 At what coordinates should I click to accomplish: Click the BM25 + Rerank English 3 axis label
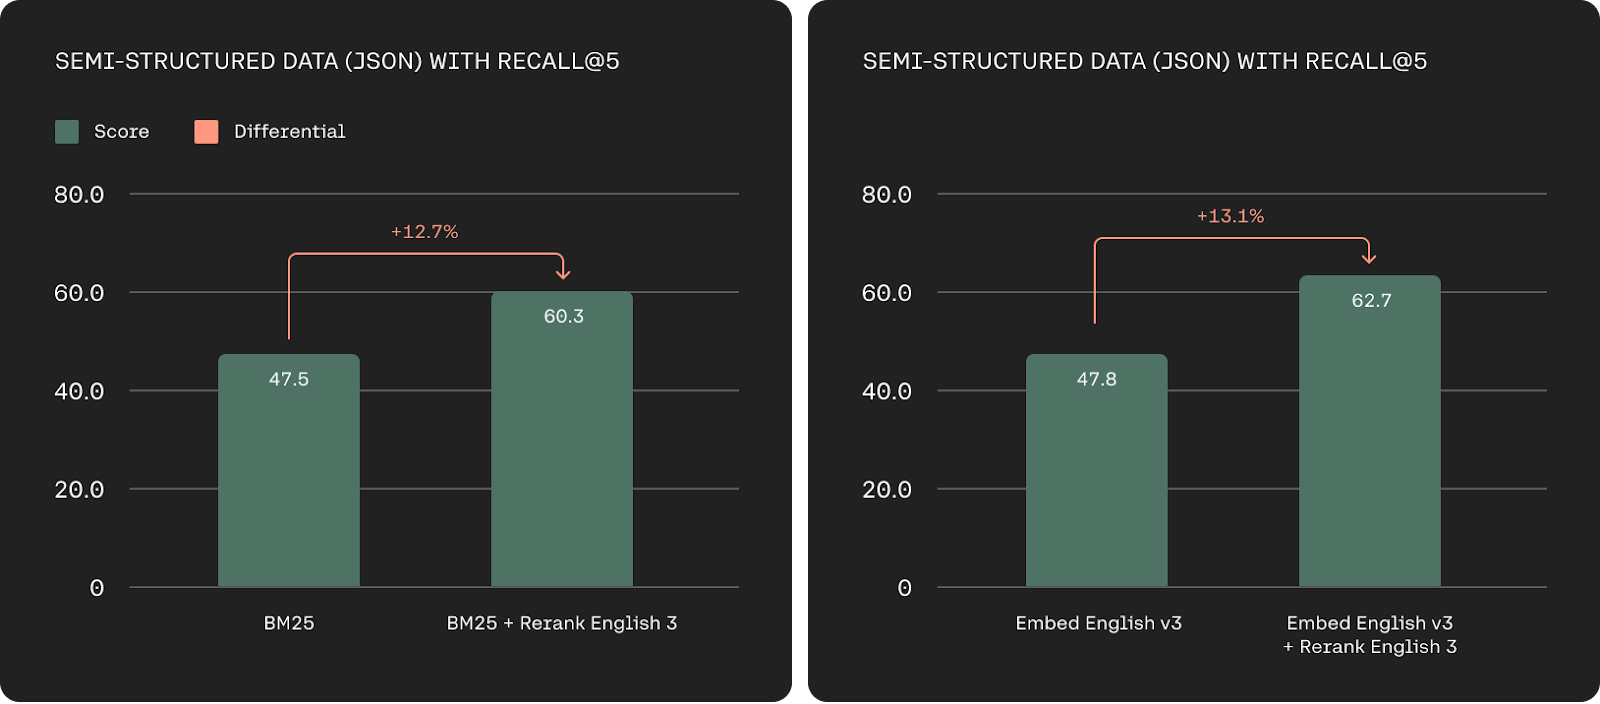[562, 623]
